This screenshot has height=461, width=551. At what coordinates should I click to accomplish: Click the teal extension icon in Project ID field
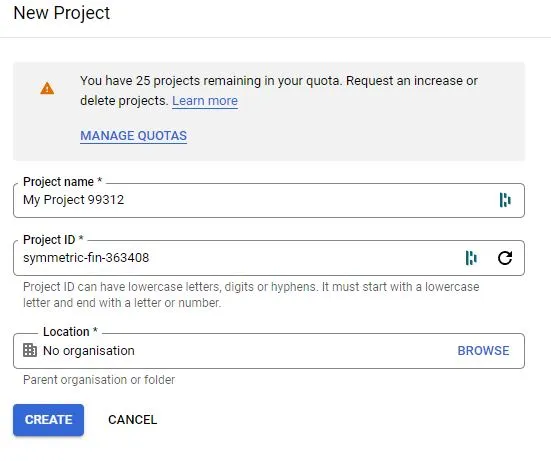tap(471, 258)
